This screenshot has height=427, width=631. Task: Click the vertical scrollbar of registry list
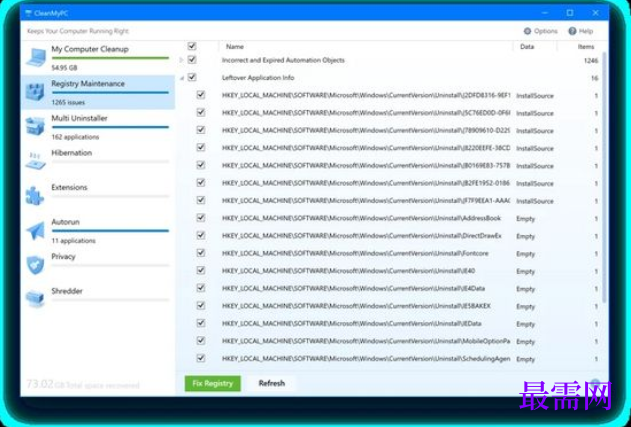604,177
